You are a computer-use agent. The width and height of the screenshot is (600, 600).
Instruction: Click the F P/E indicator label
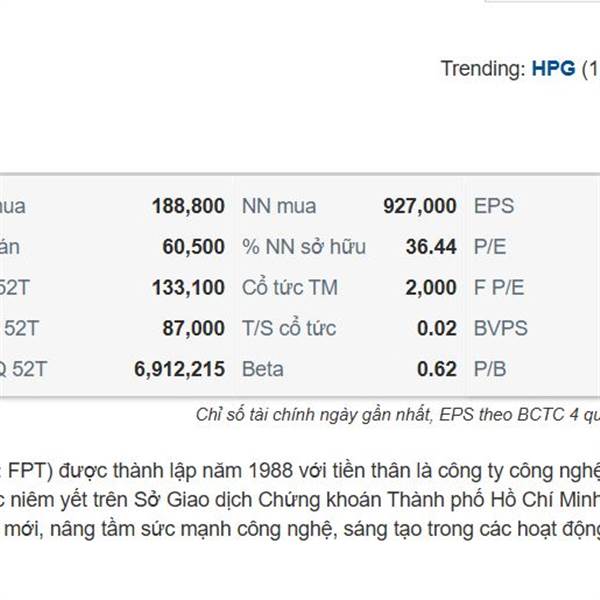point(500,288)
